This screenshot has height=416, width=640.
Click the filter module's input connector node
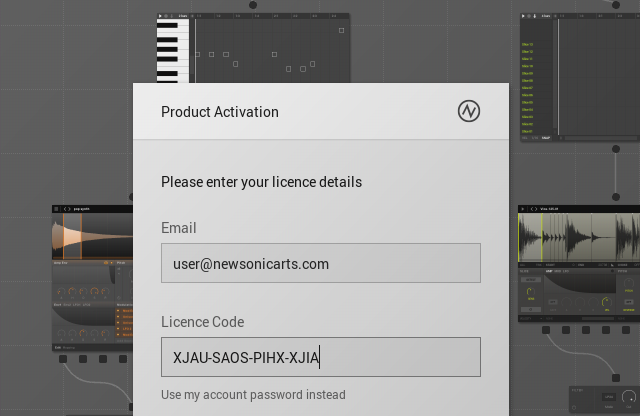tap(616, 378)
